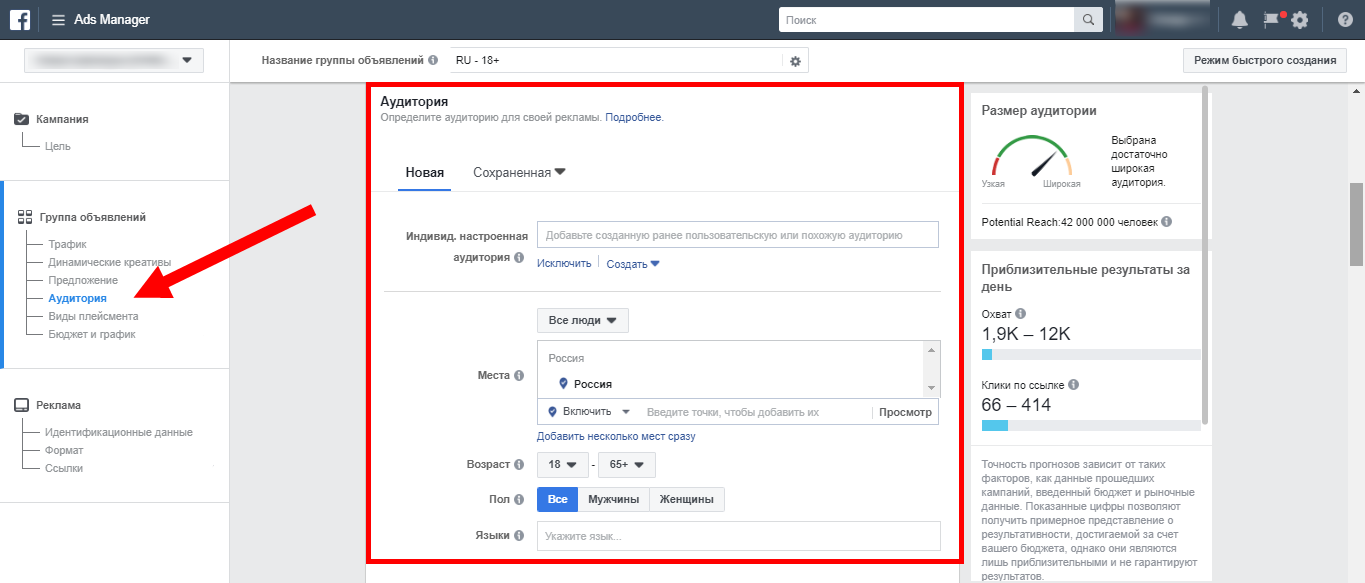Click the search magnifier button
This screenshot has height=583, width=1365.
[1088, 20]
